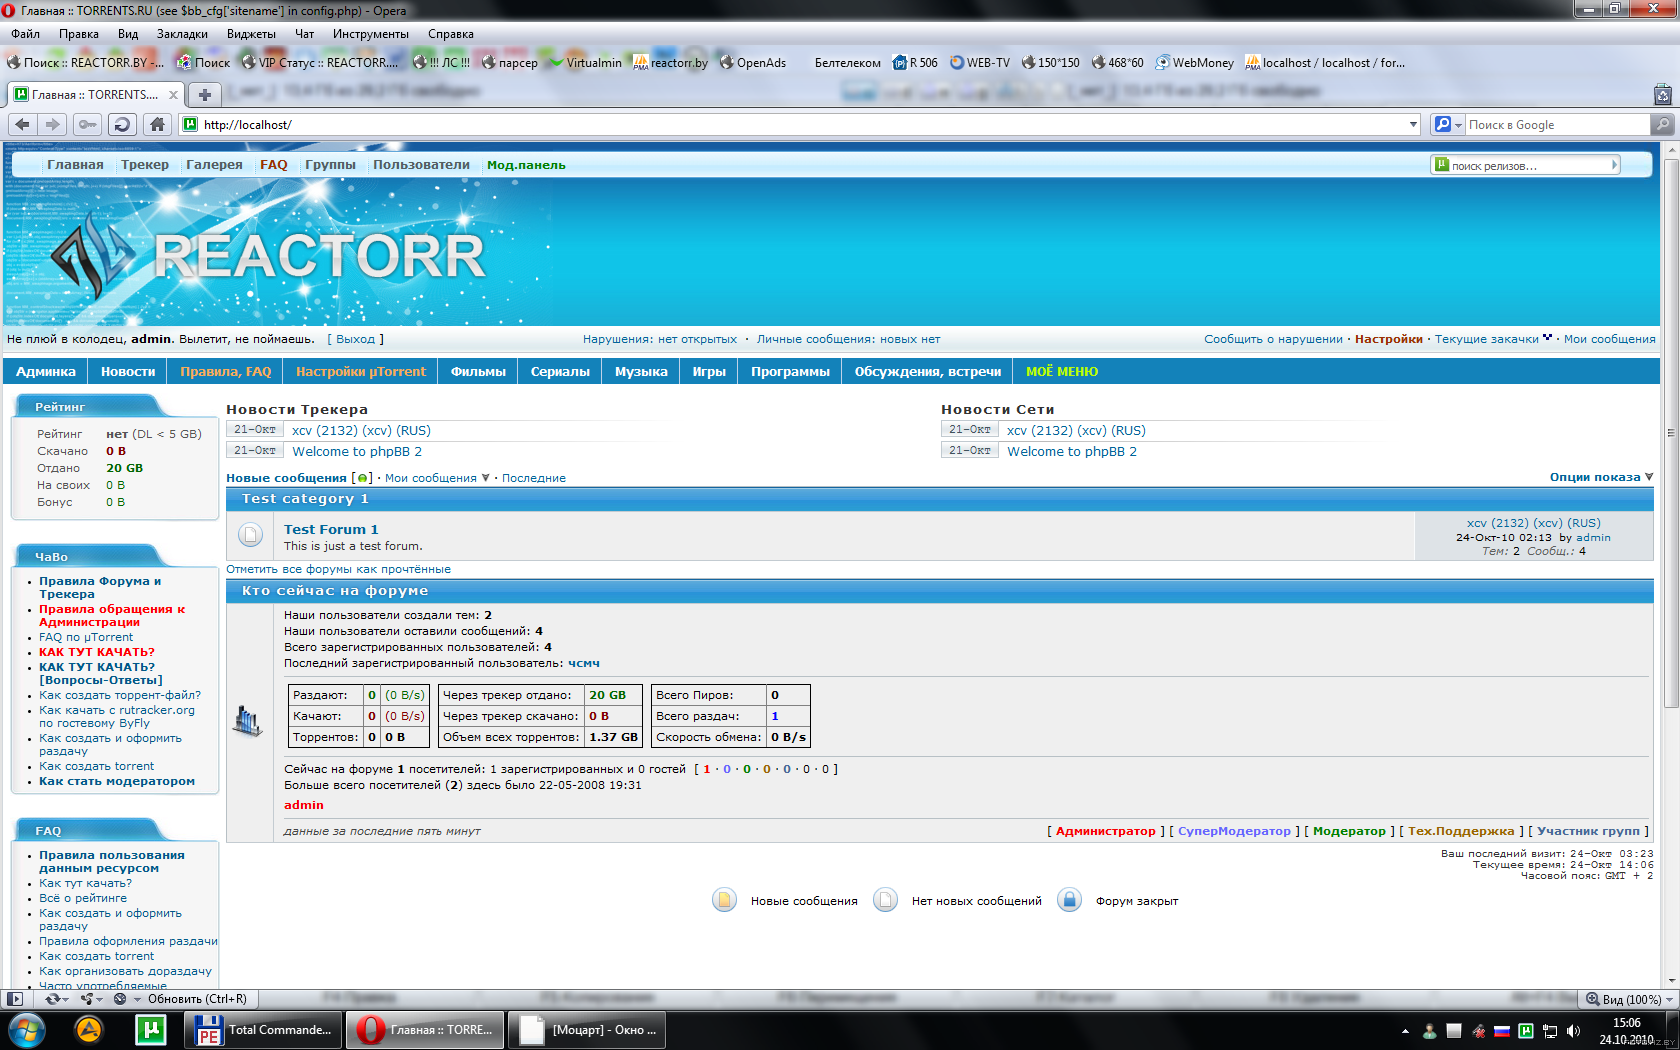Open the OpenAds bookmark

(753, 62)
